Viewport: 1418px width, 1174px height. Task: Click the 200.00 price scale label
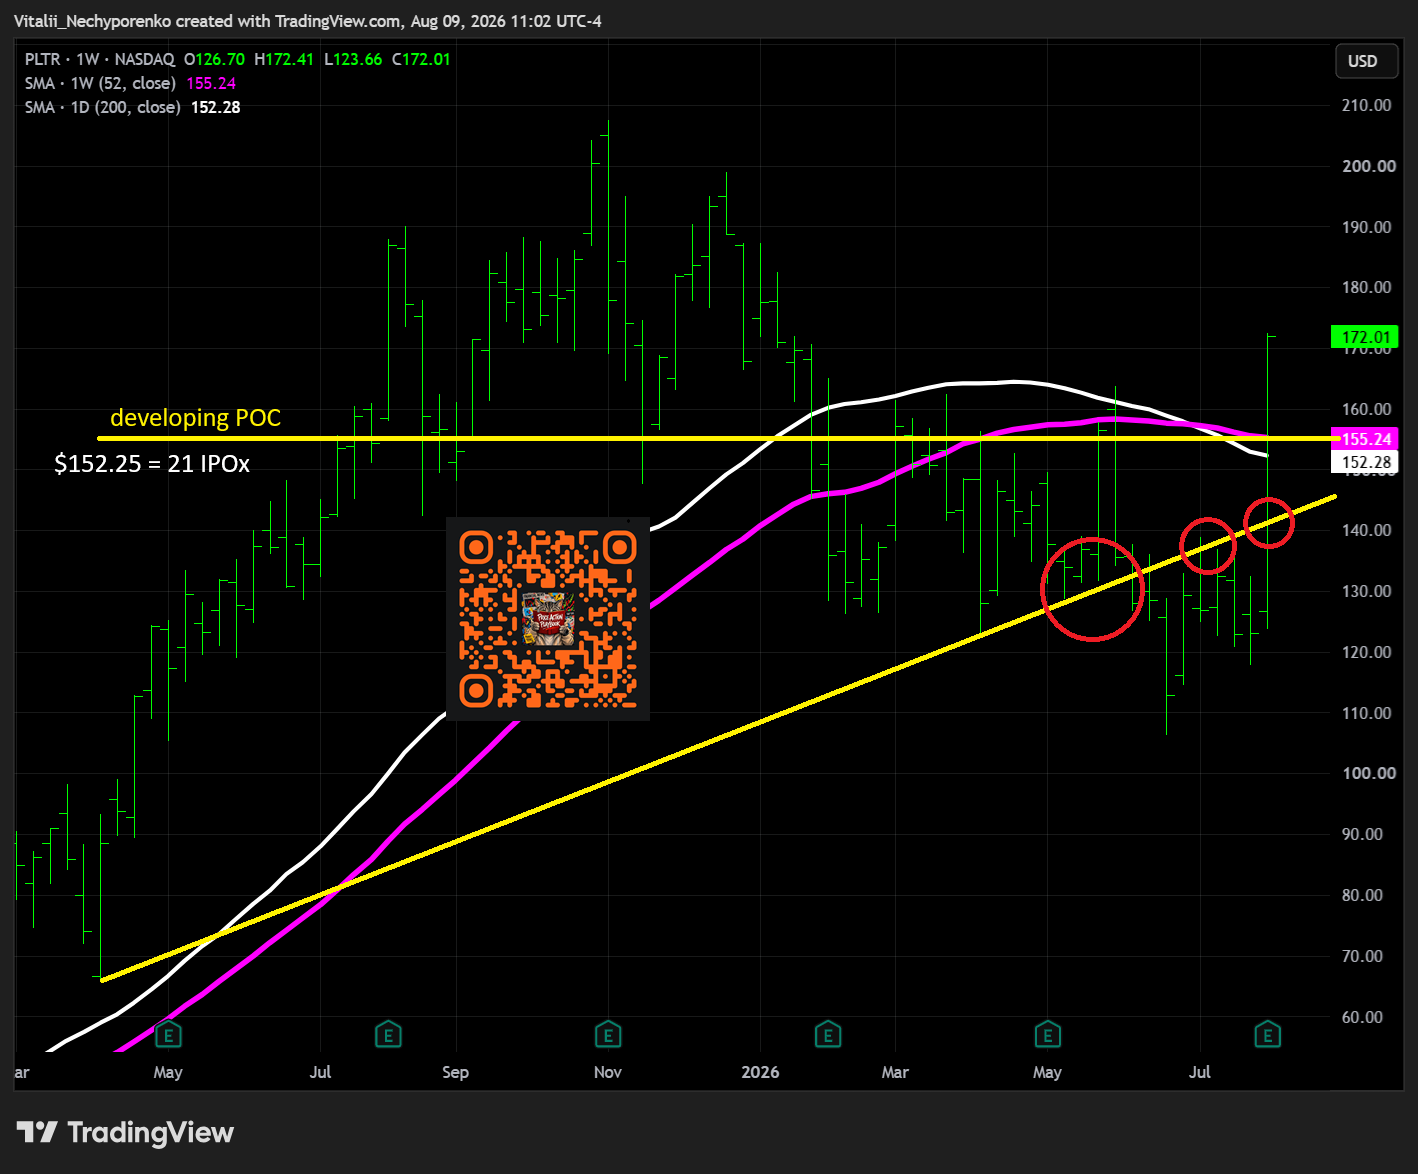point(1369,166)
